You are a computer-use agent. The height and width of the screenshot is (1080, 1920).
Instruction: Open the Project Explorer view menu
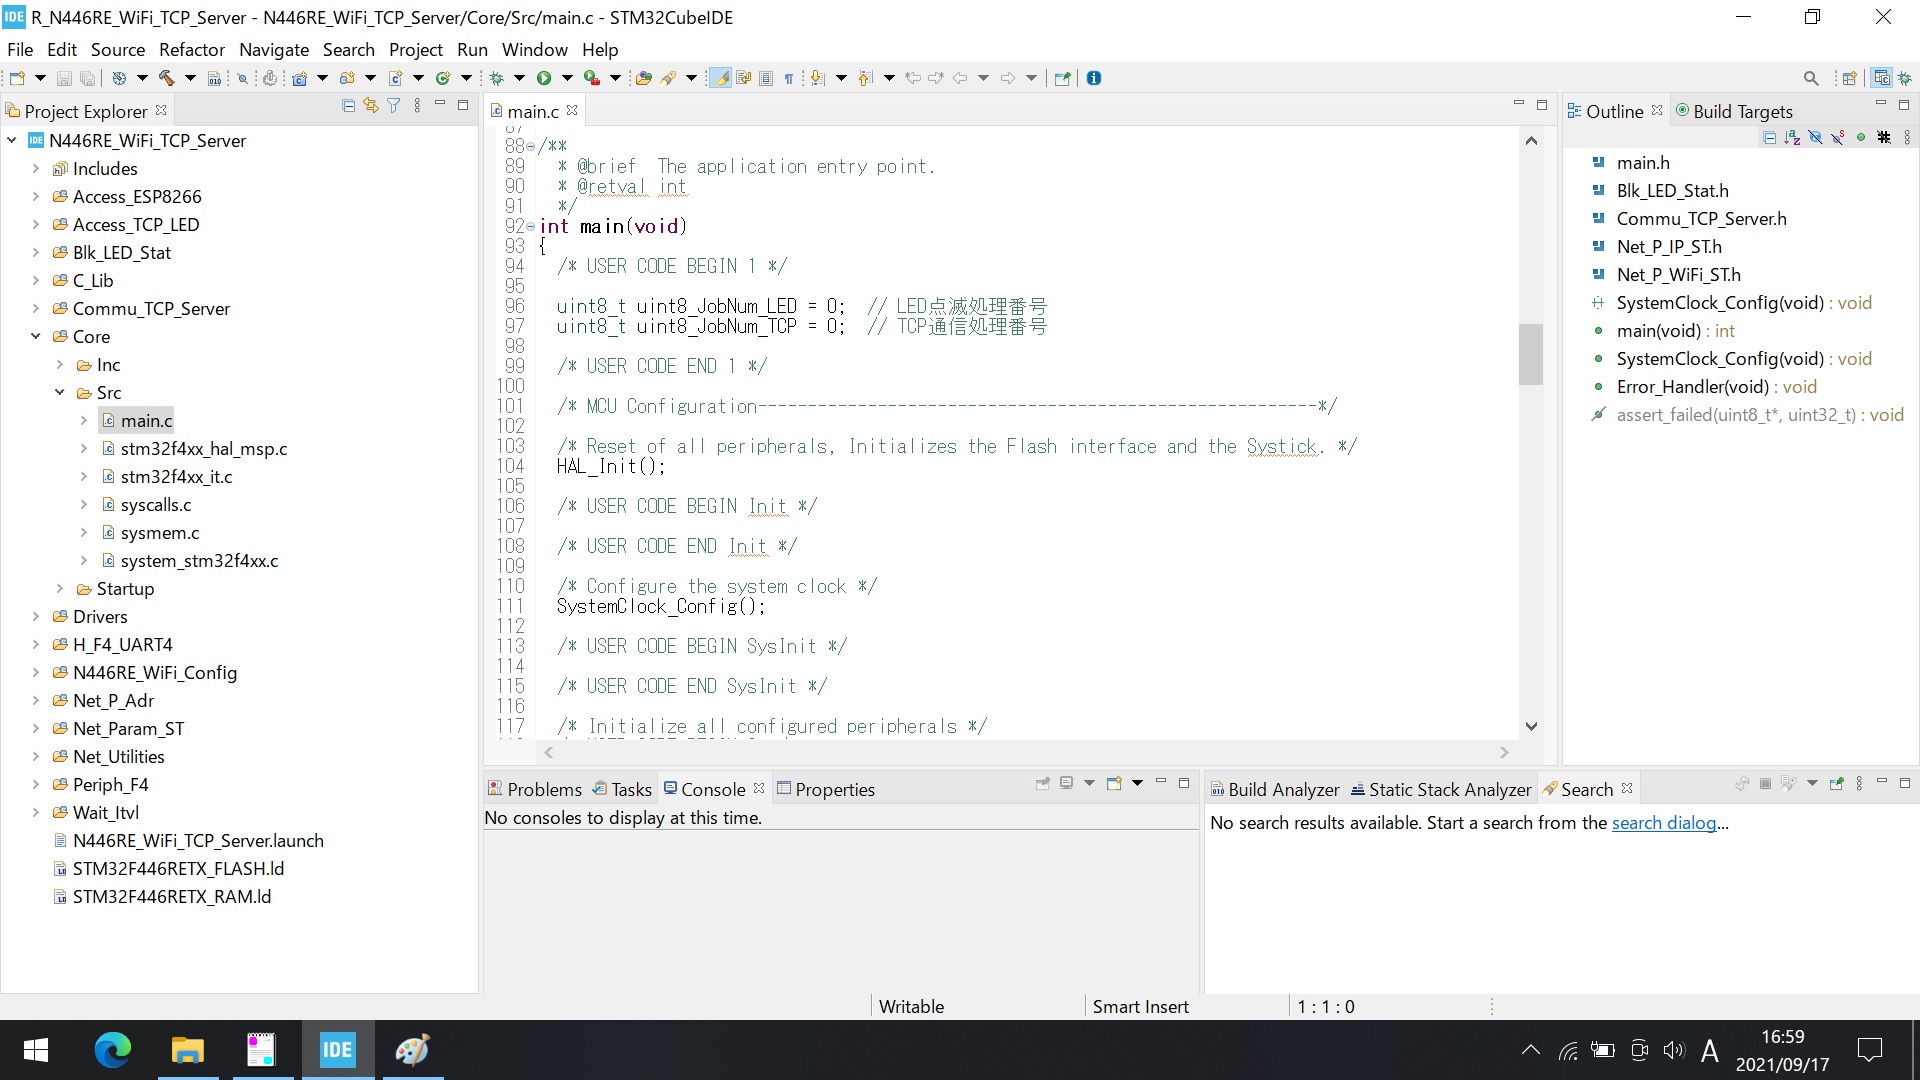tap(417, 106)
